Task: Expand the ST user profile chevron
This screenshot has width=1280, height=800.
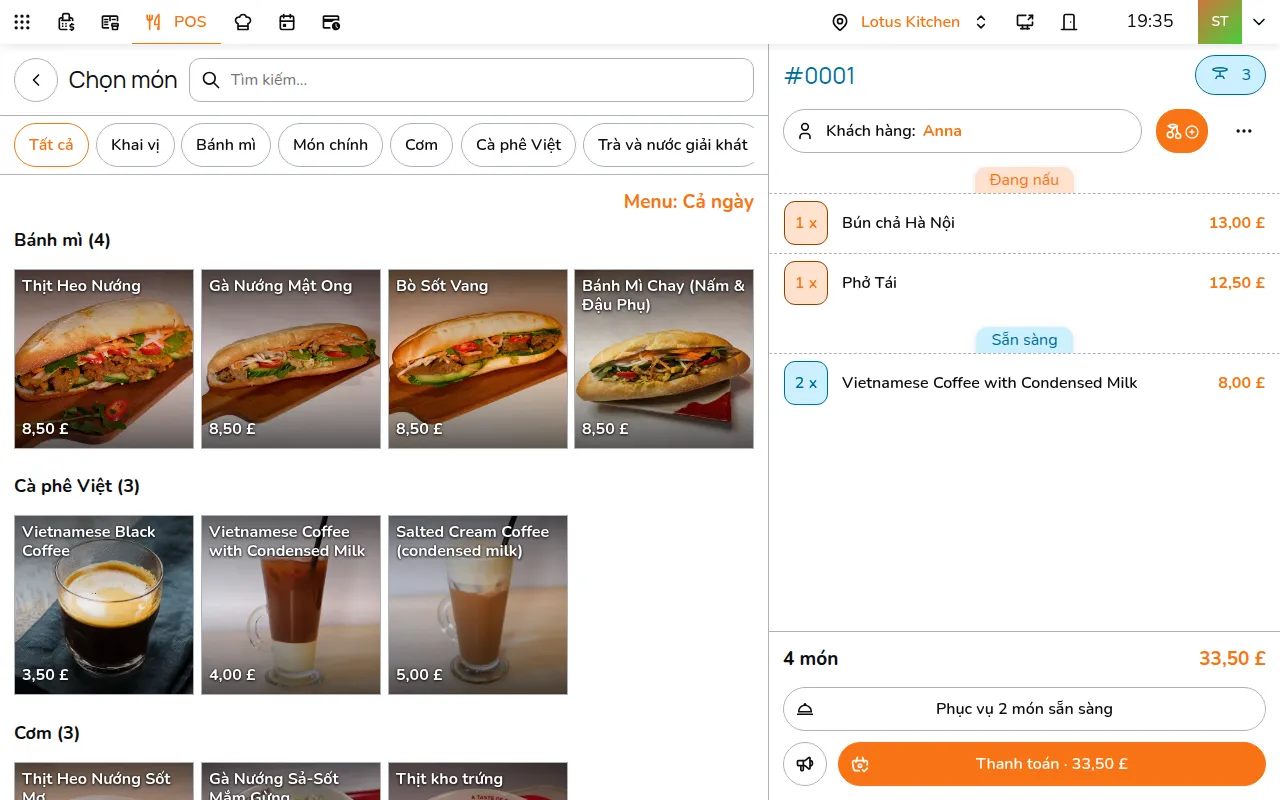Action: point(1259,22)
